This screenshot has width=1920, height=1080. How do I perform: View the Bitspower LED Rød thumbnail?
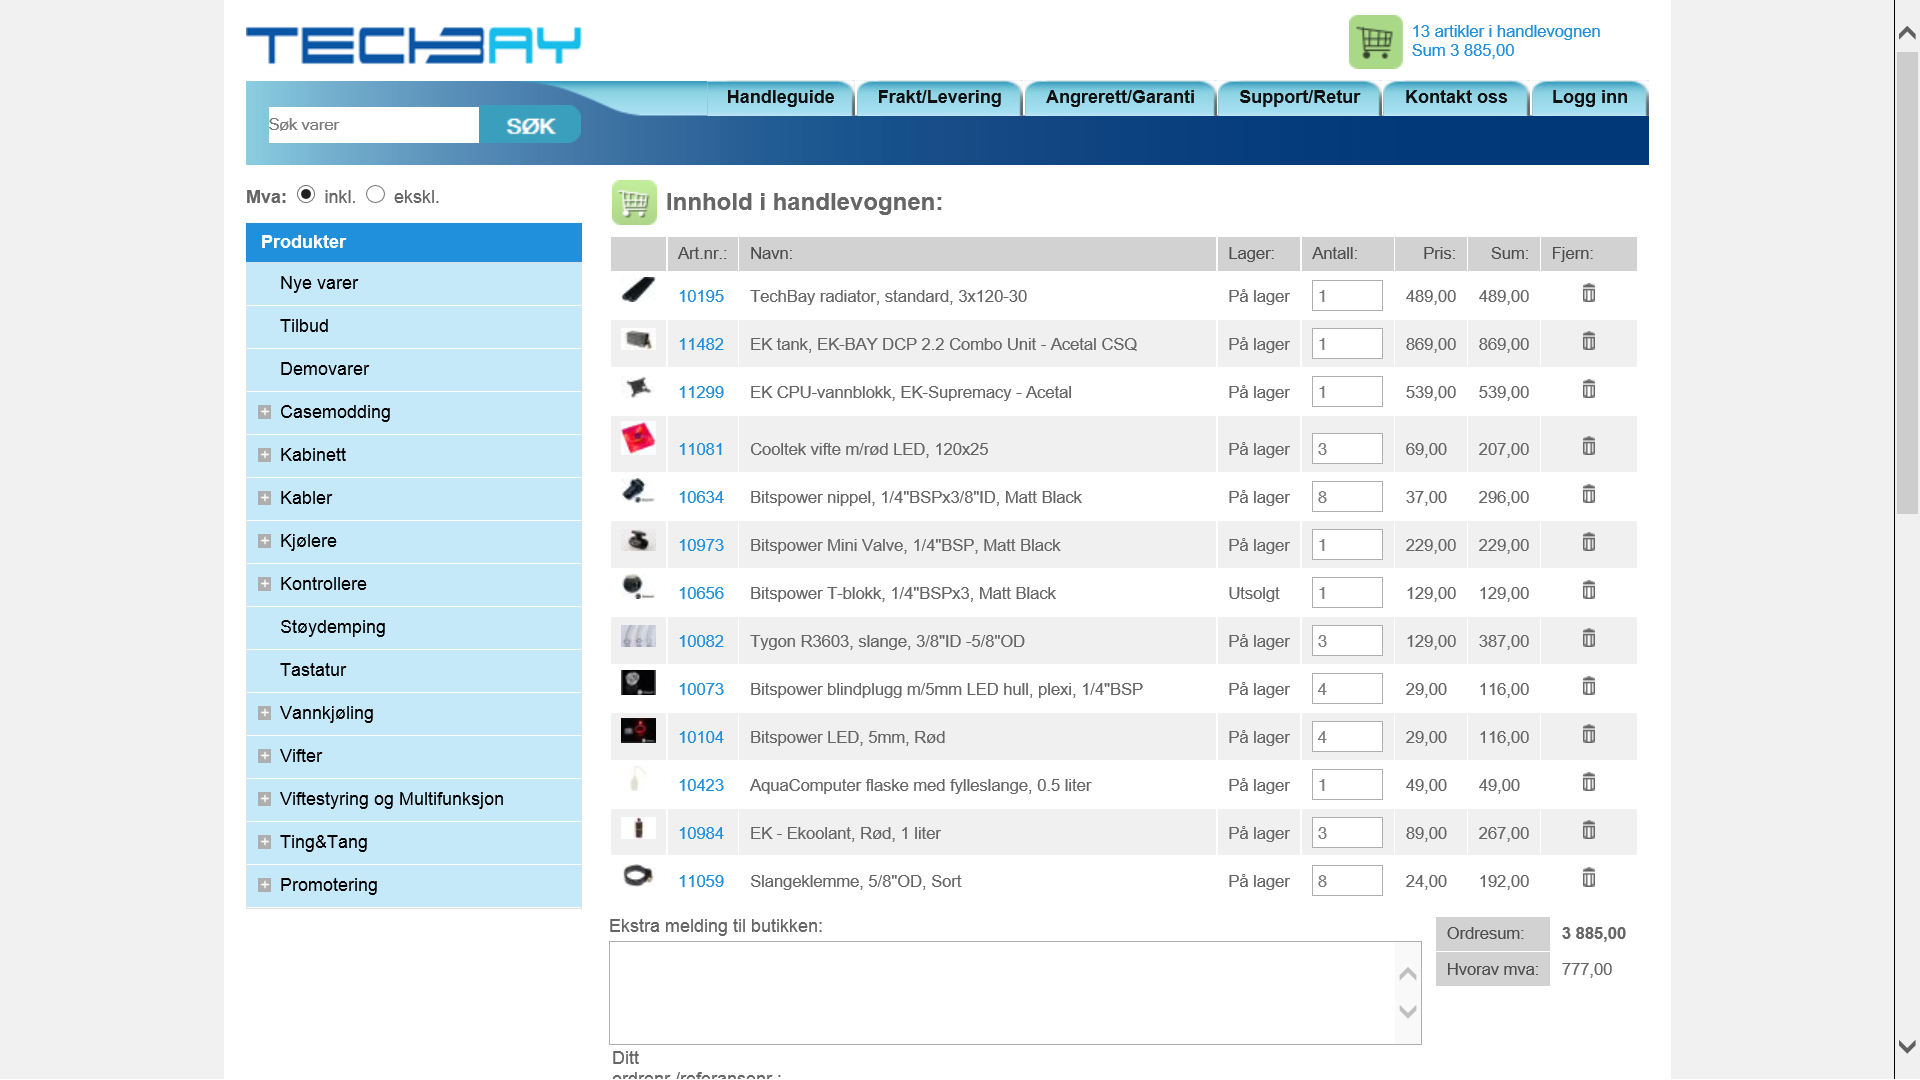(x=638, y=731)
